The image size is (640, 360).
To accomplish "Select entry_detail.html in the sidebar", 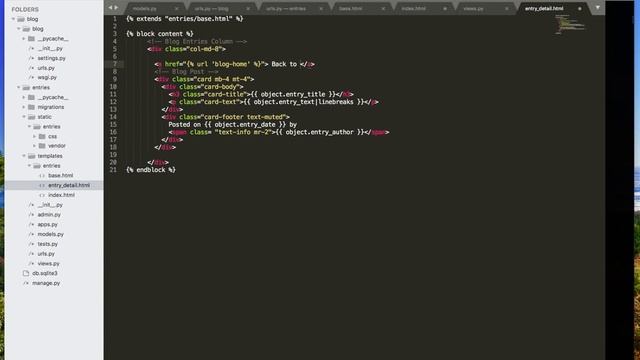I will (x=69, y=185).
